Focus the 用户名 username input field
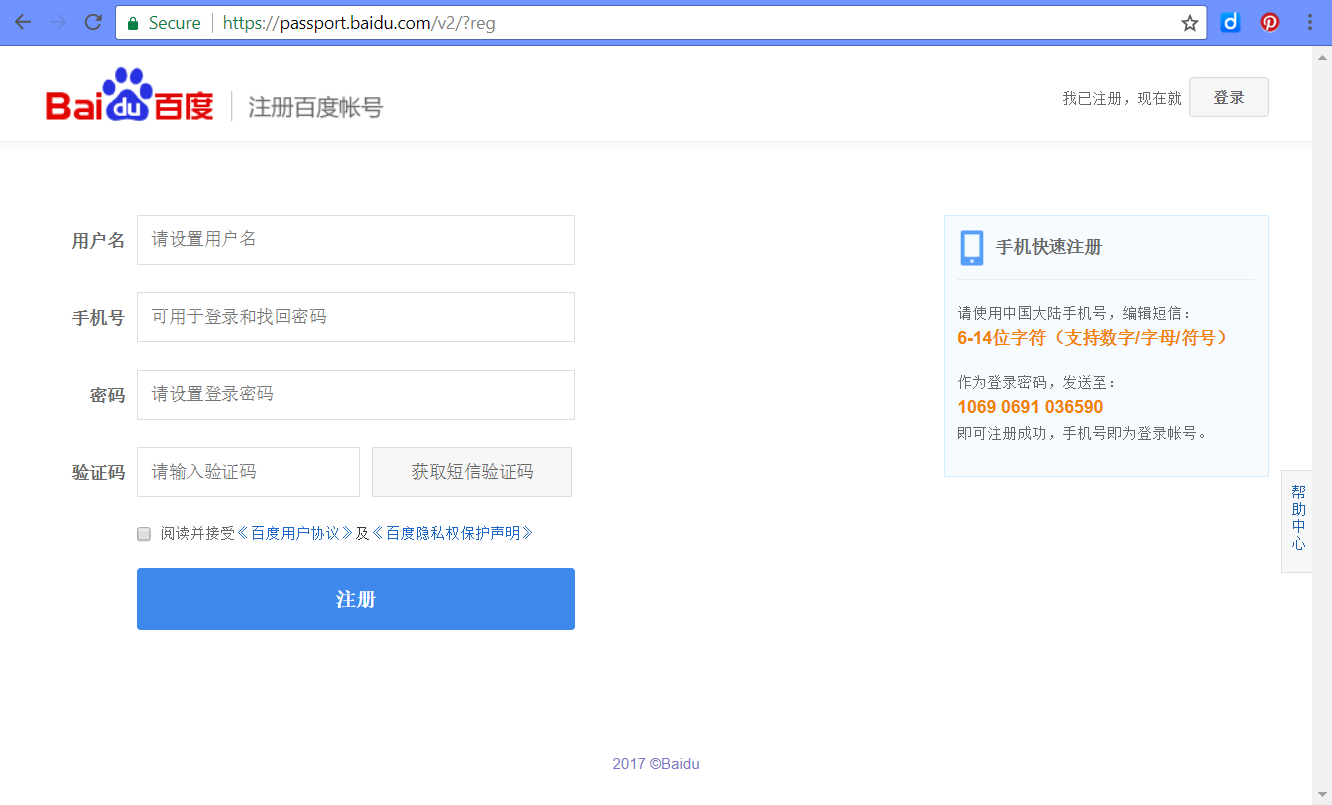1332x805 pixels. (356, 240)
